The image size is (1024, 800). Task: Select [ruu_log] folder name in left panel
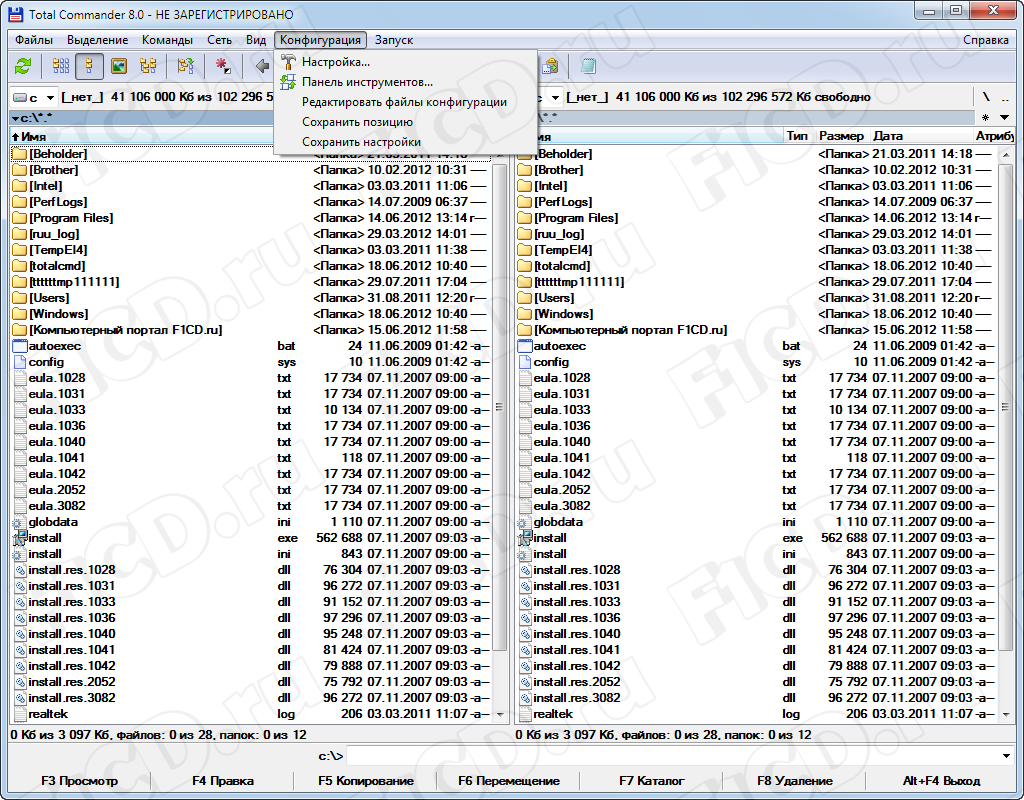pos(54,234)
